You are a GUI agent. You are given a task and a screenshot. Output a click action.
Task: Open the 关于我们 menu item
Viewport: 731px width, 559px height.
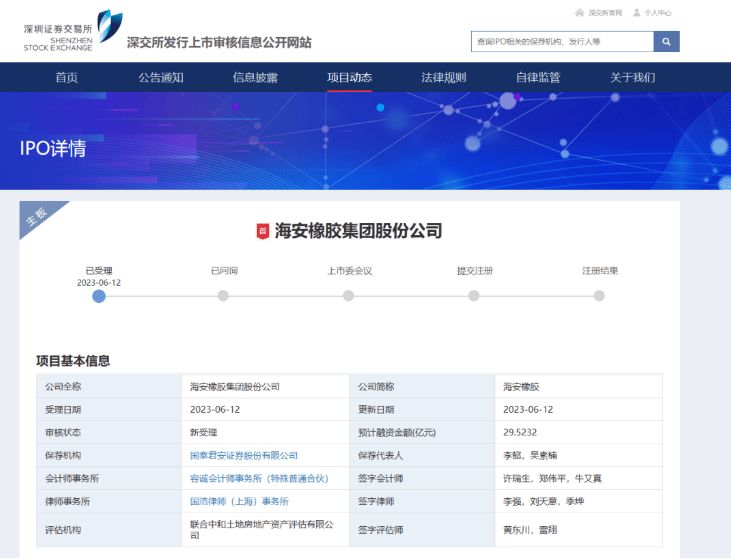[x=632, y=77]
